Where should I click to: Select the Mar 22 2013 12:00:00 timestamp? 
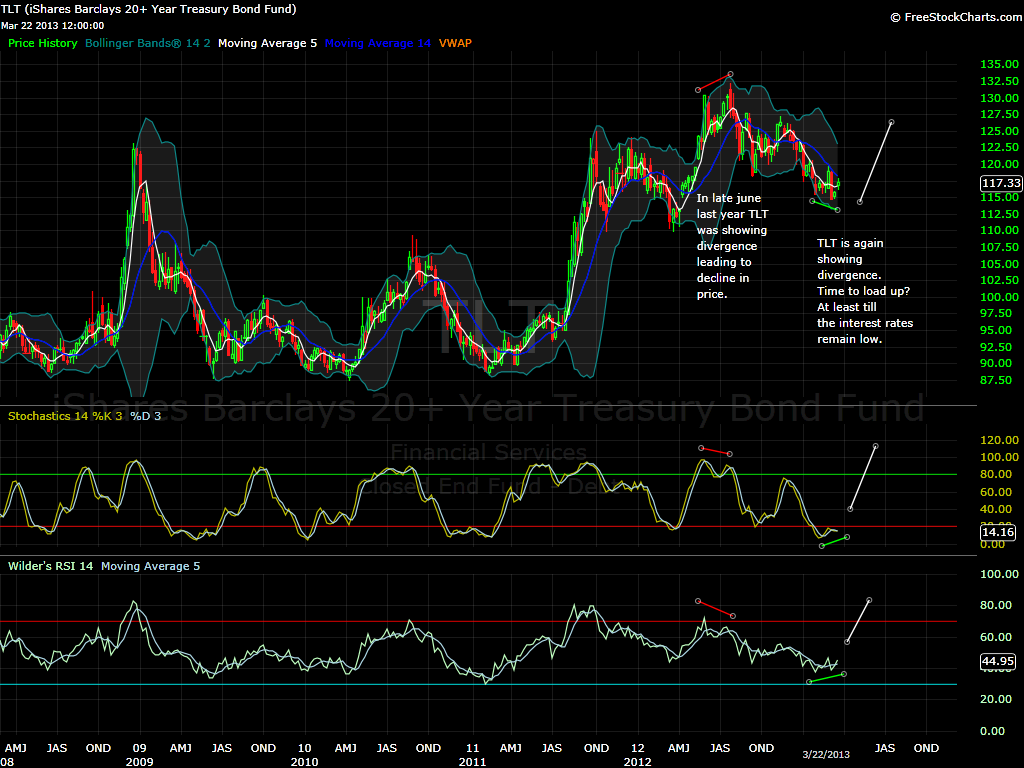(x=52, y=25)
